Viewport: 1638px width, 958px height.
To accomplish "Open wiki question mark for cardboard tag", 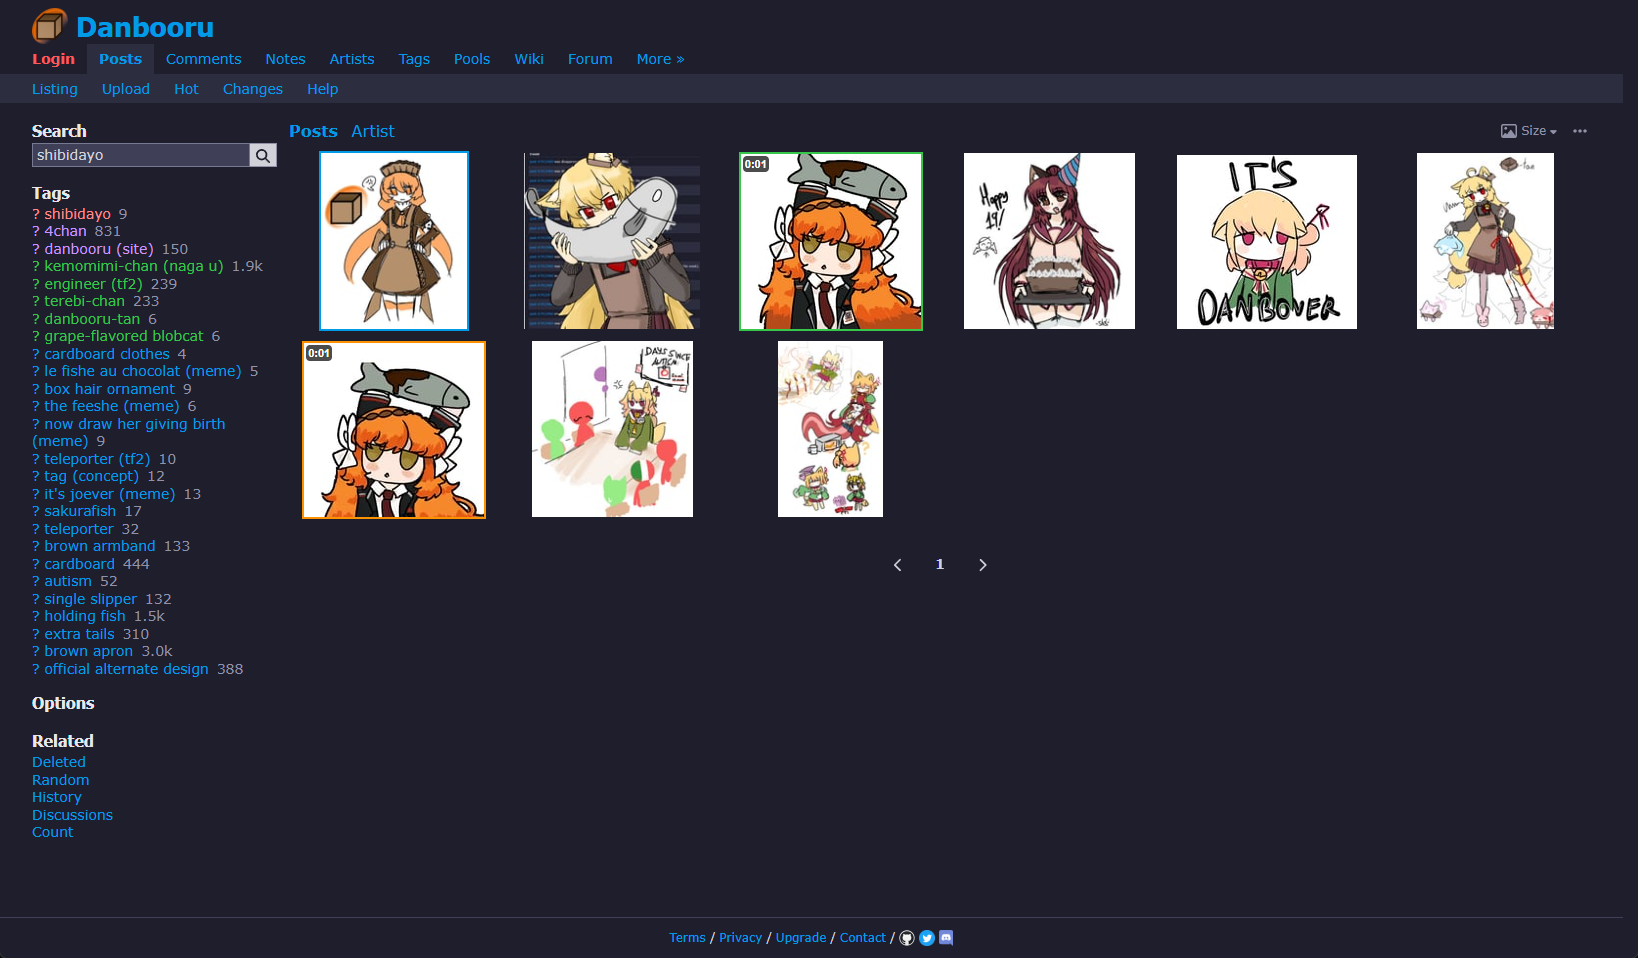I will (x=36, y=564).
